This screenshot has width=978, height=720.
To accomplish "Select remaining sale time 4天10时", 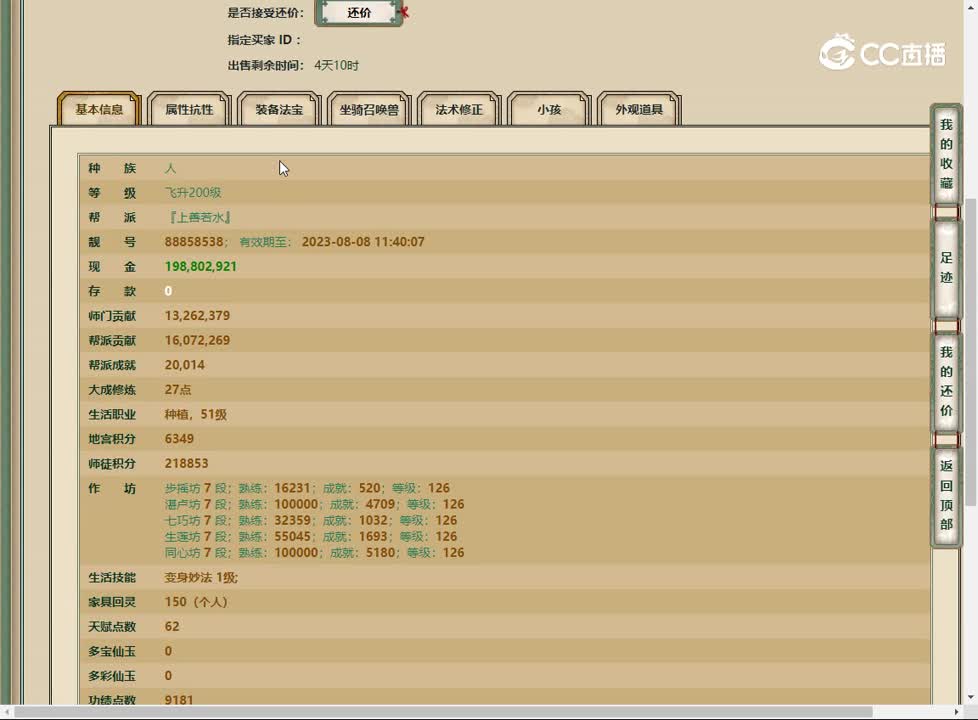I will coord(336,66).
